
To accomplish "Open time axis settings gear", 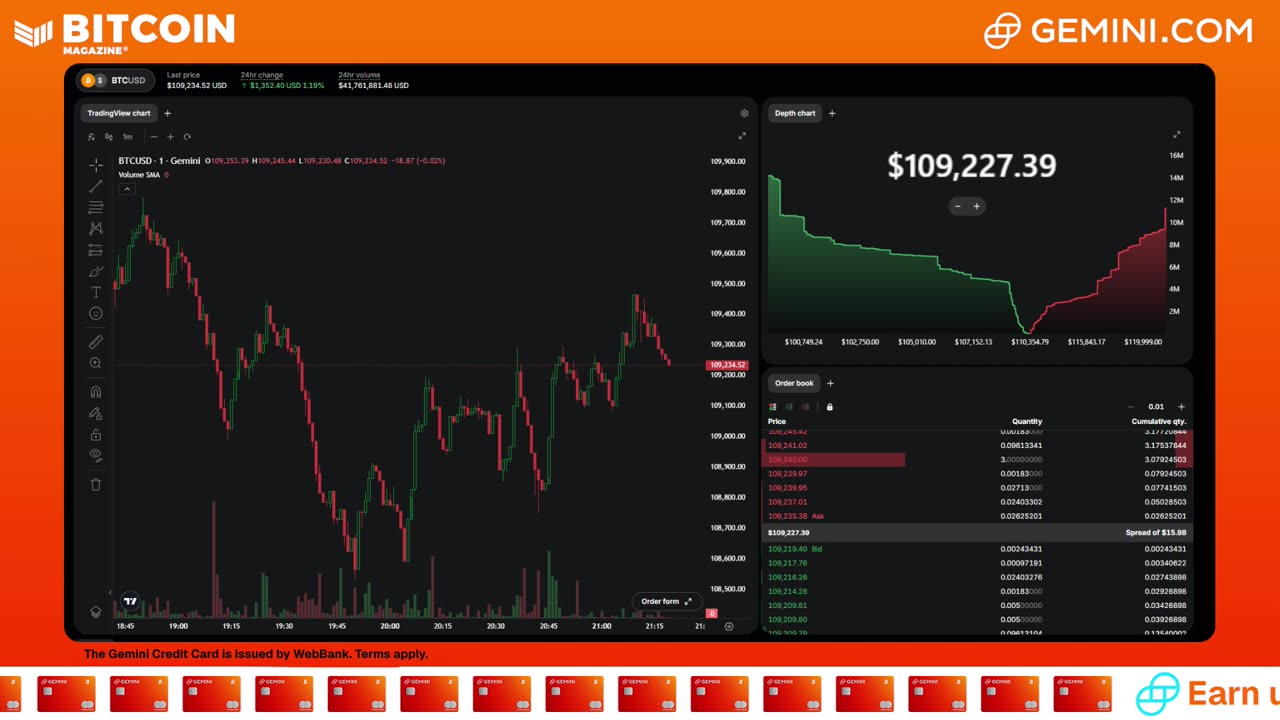I will [x=728, y=626].
